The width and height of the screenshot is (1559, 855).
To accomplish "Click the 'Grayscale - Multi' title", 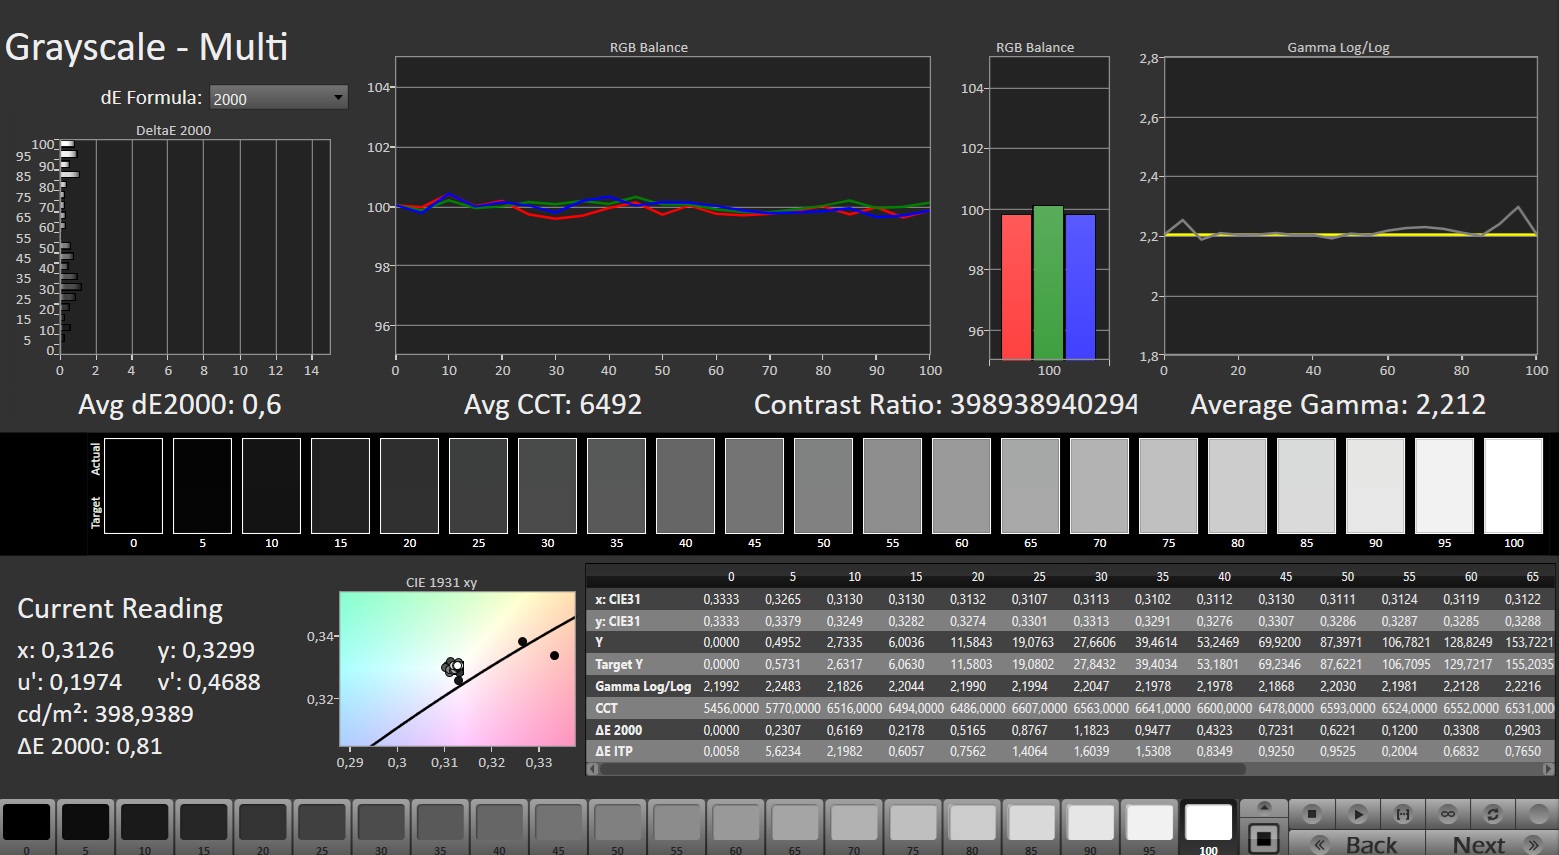I will coord(146,47).
